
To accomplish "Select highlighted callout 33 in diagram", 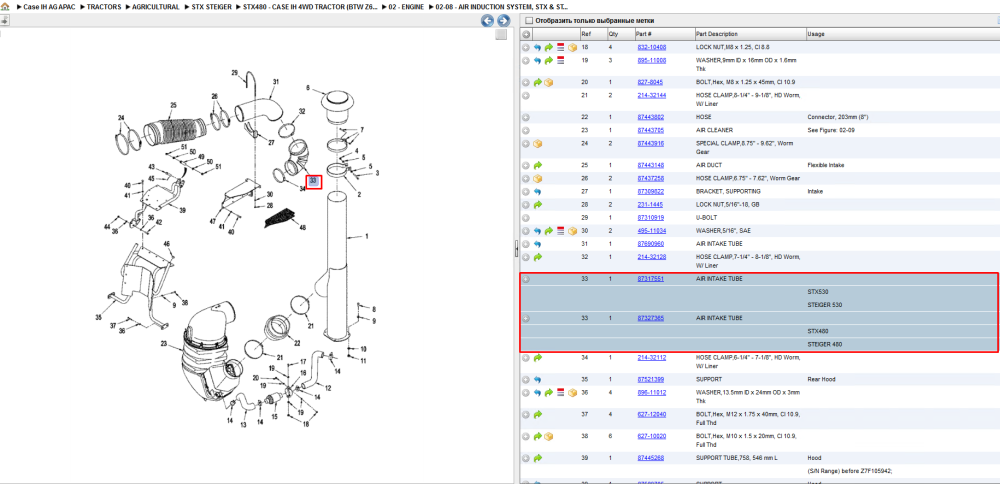I will (x=313, y=181).
